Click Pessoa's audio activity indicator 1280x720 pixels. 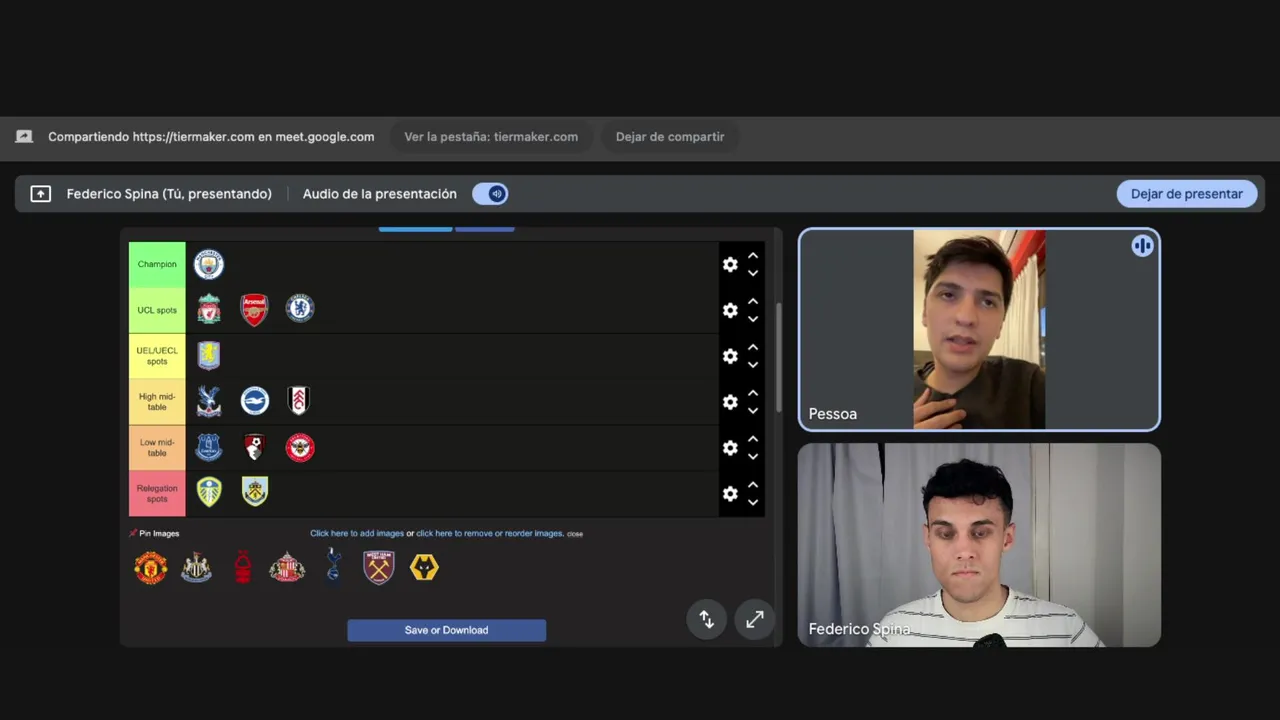coord(1142,246)
